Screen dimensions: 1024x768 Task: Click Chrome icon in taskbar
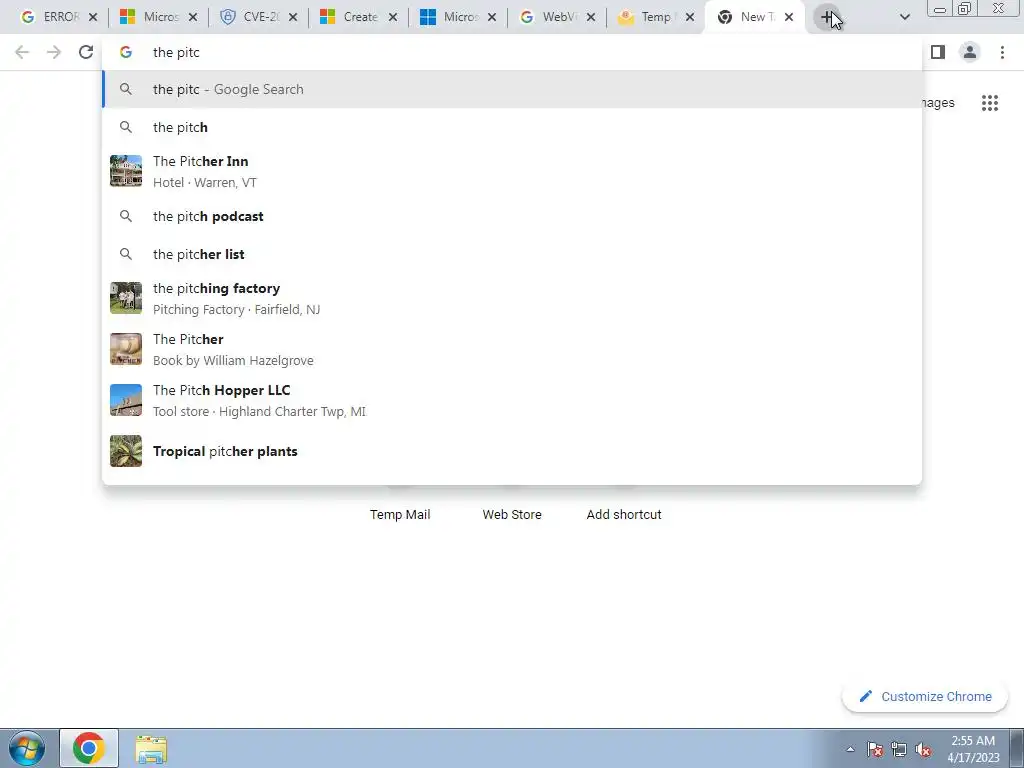point(89,748)
